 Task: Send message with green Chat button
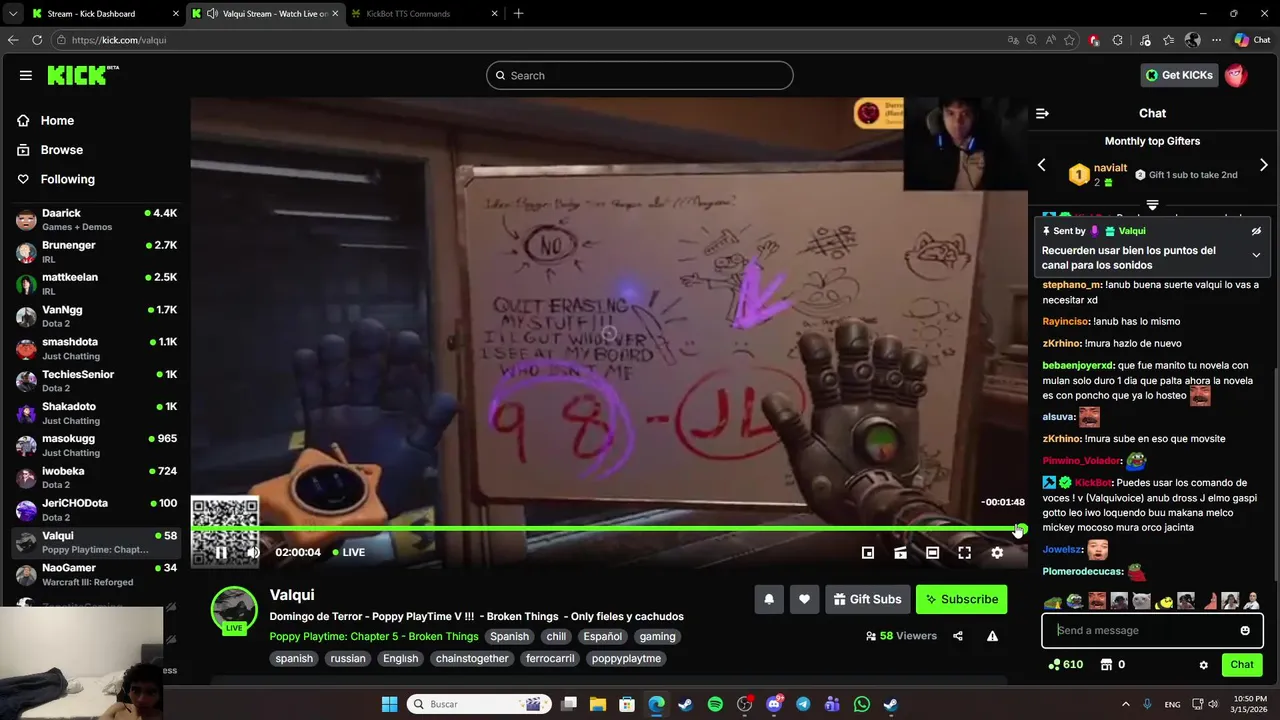(x=1242, y=664)
